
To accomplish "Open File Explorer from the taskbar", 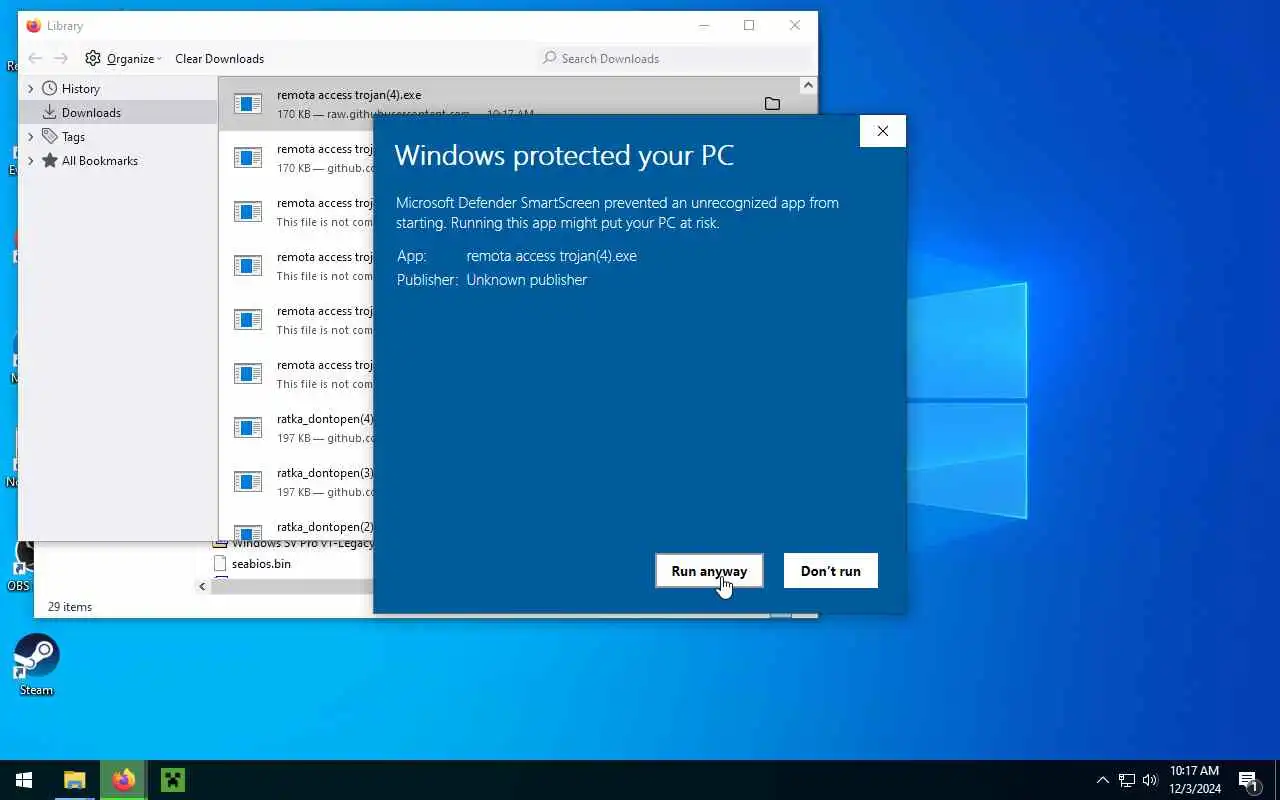I will tap(75, 780).
